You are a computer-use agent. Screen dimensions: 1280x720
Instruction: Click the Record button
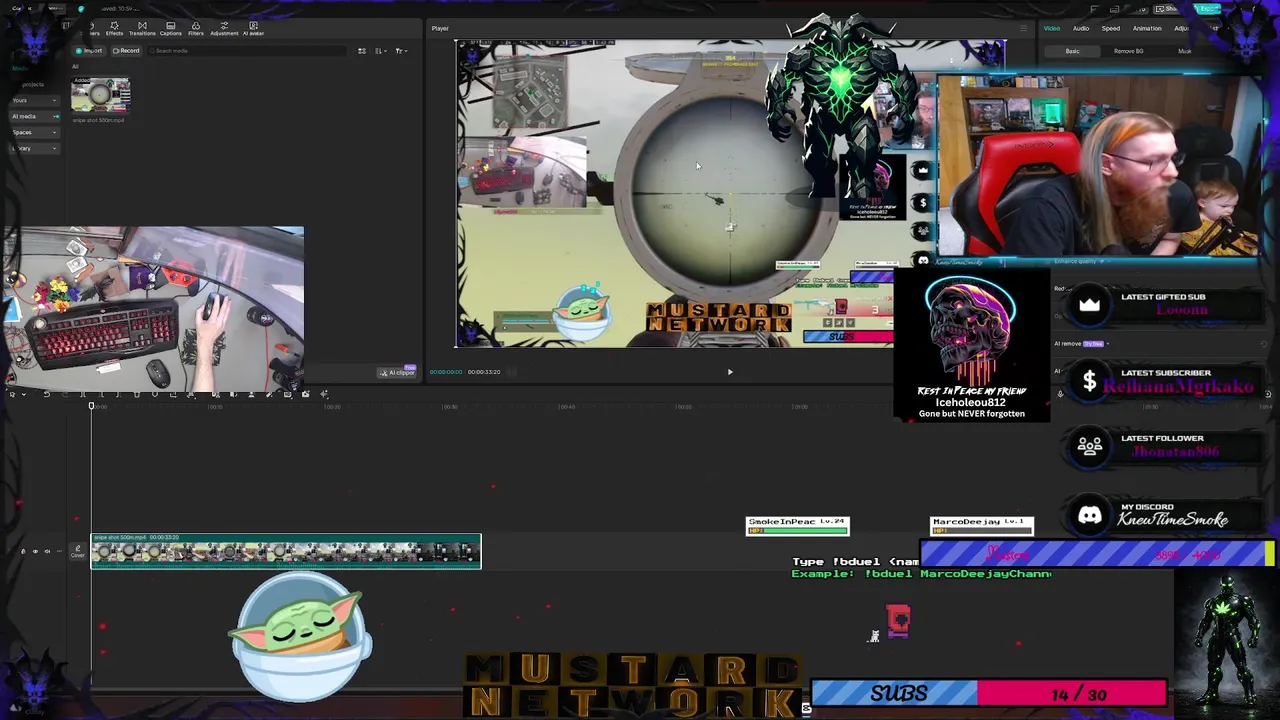click(x=126, y=50)
